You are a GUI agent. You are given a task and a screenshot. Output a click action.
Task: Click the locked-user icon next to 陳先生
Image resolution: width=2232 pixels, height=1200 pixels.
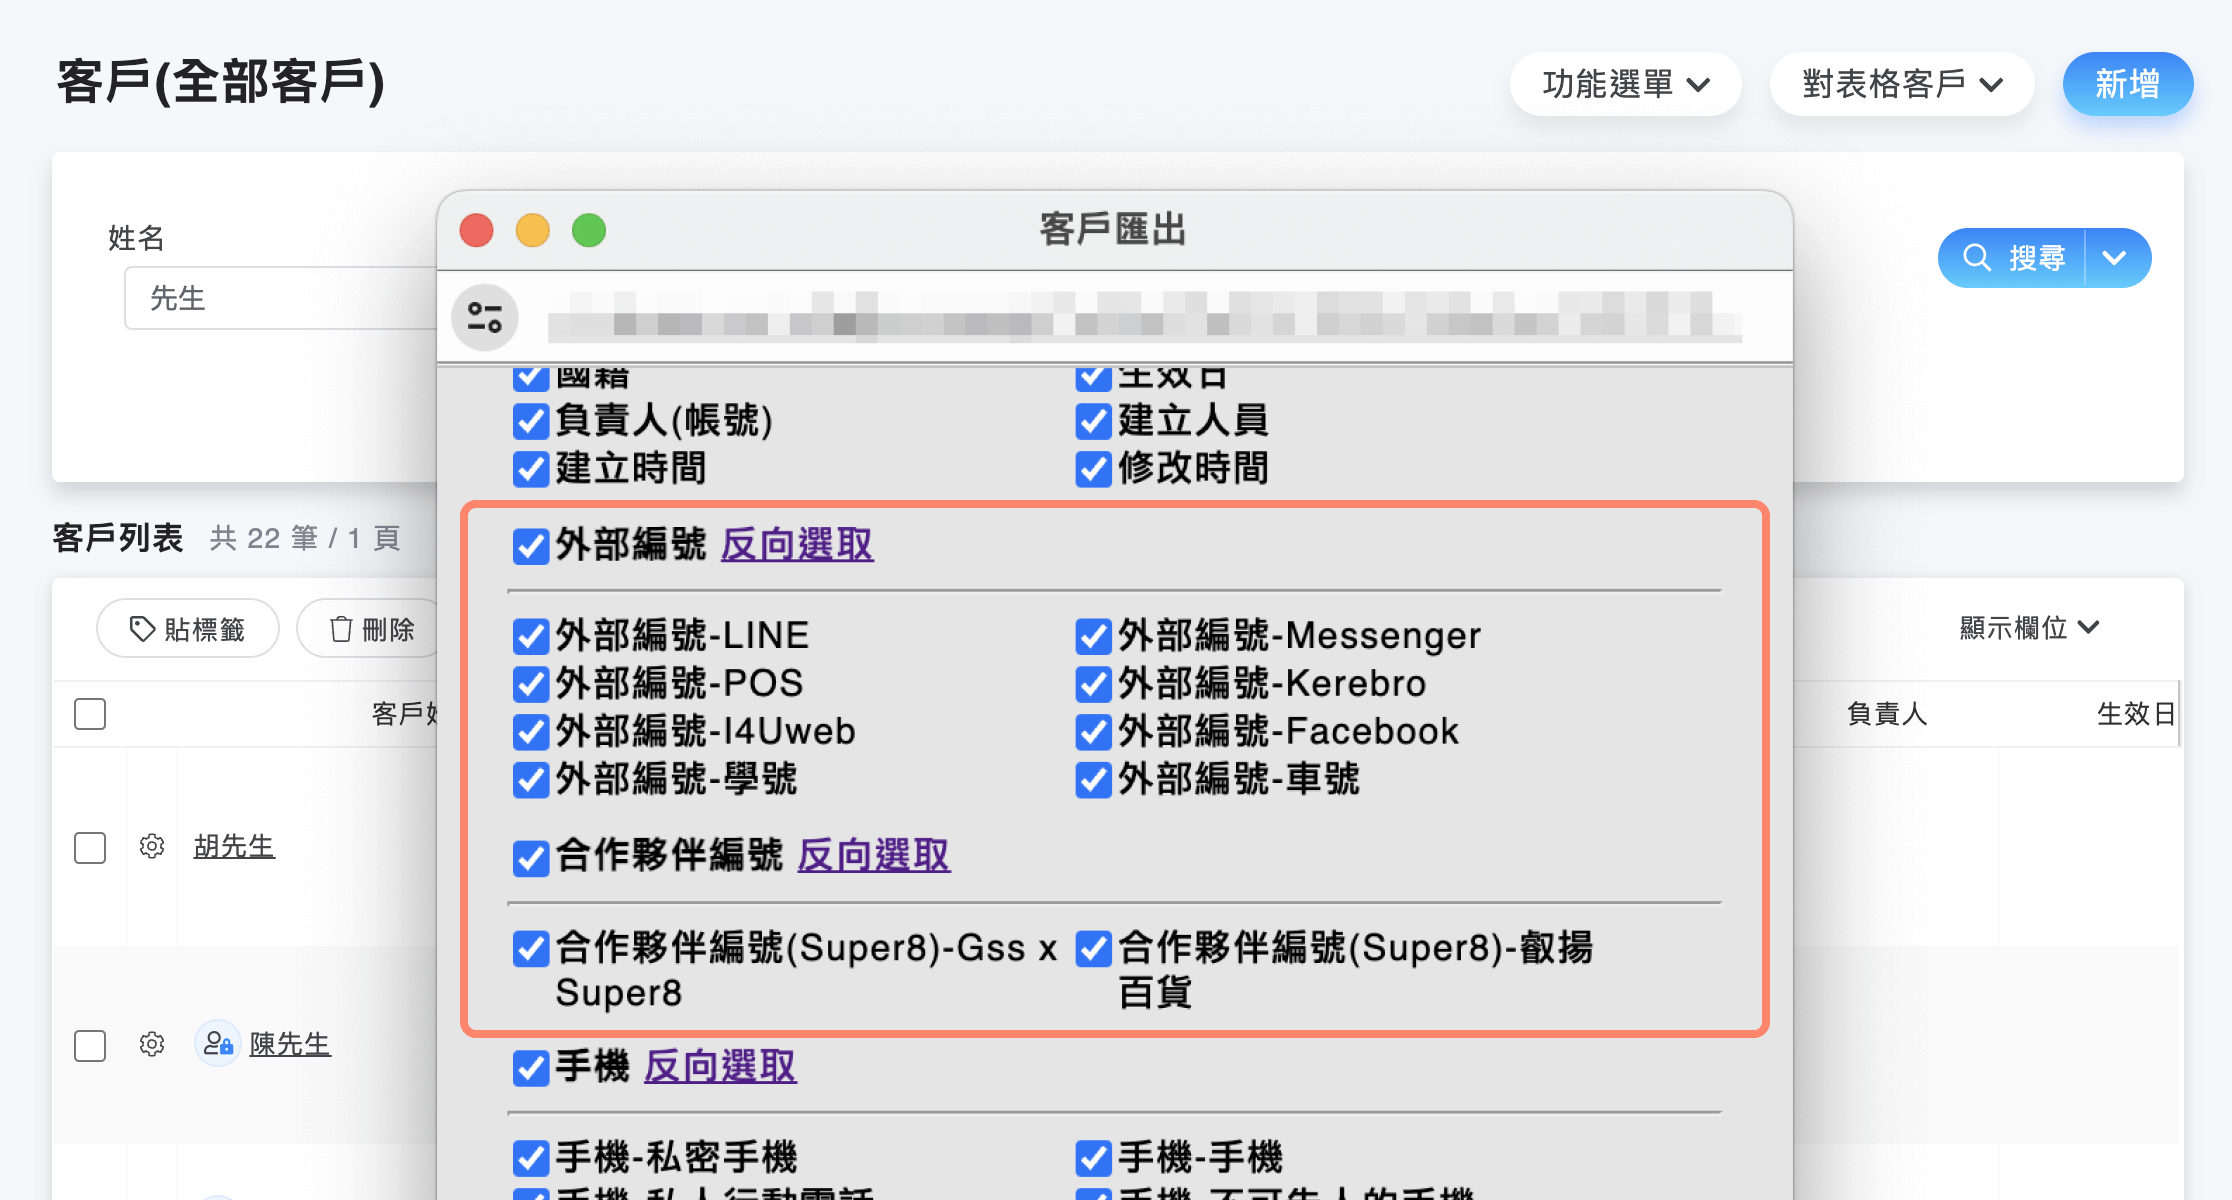(x=218, y=1044)
